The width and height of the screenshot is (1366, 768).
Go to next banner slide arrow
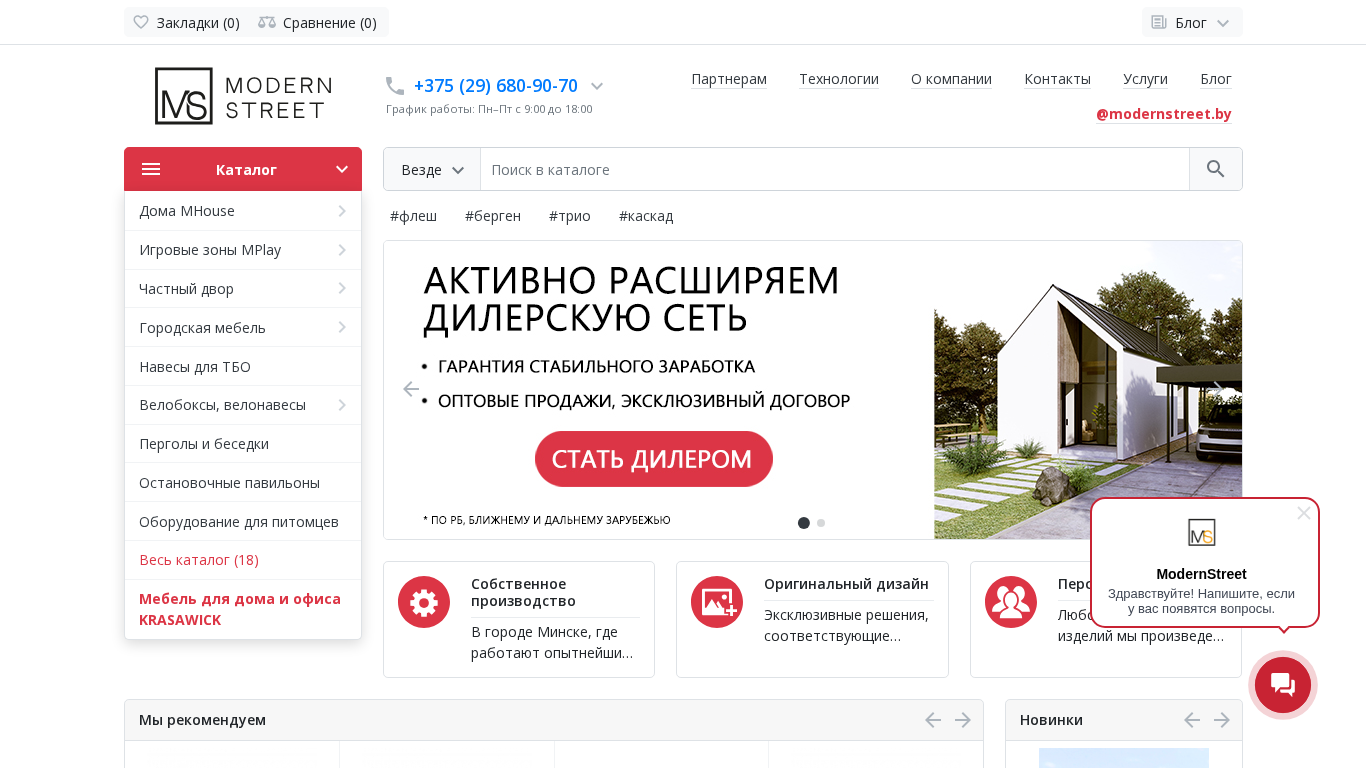1217,389
